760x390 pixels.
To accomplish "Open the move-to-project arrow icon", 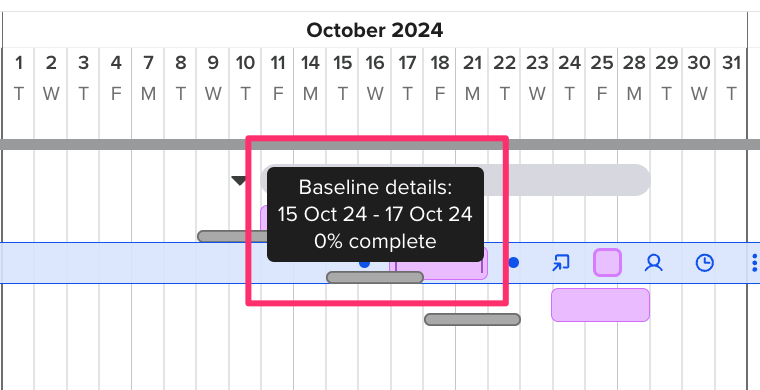I will coord(560,263).
